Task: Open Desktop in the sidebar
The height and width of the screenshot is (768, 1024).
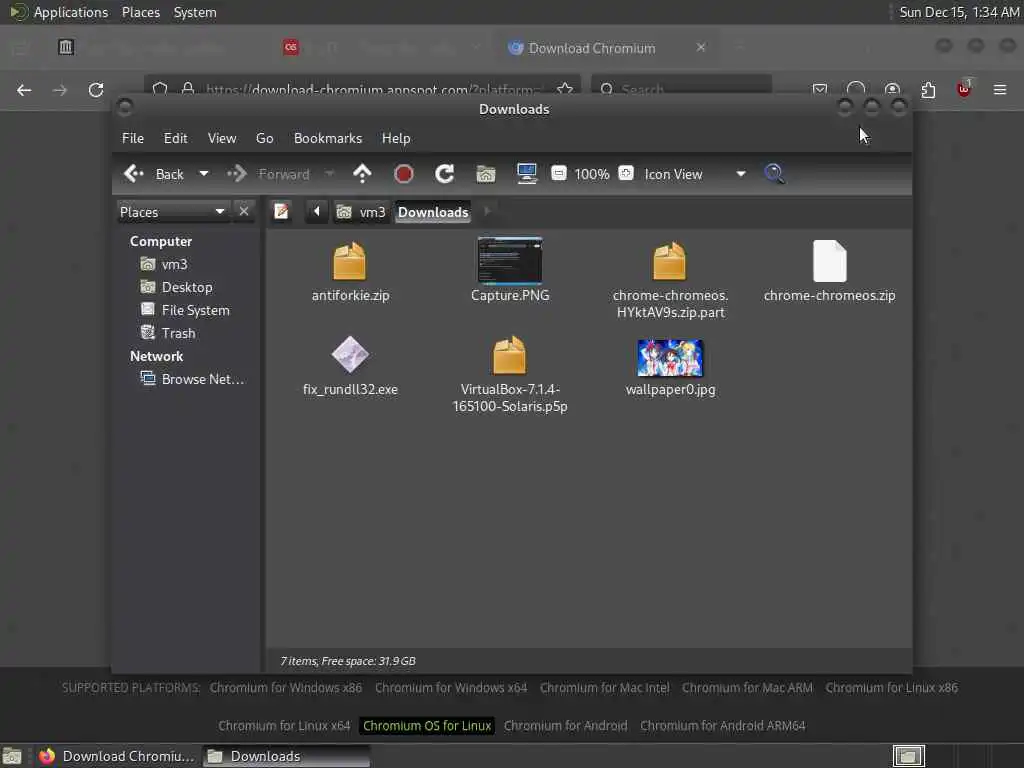Action: 177,287
